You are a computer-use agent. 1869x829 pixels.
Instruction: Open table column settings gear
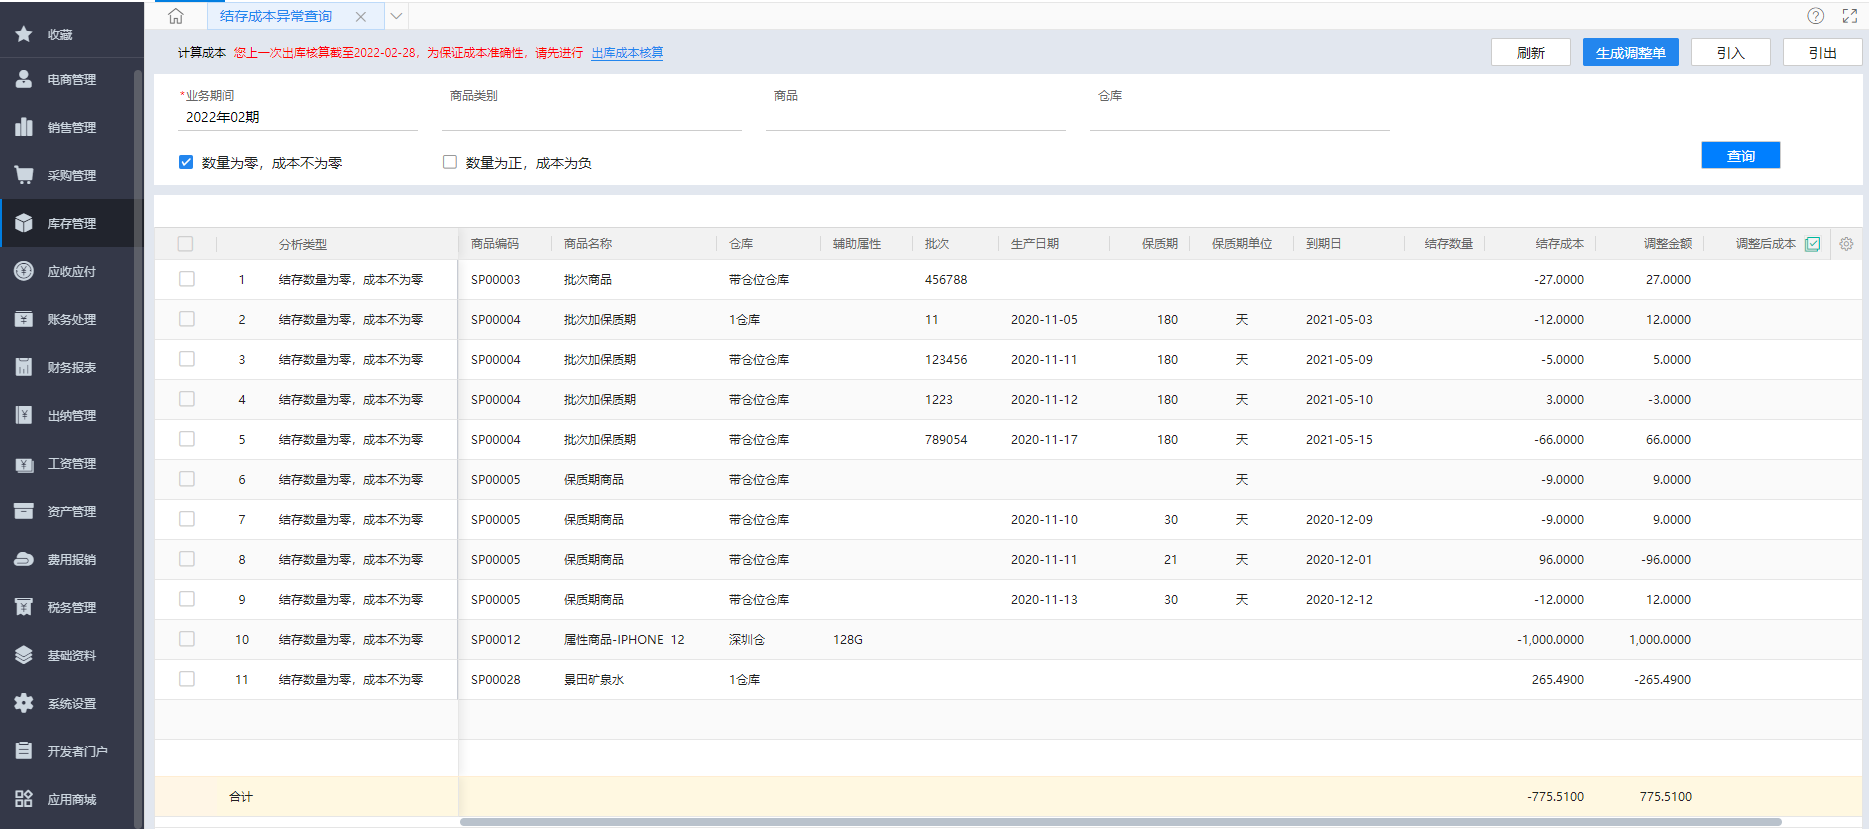pos(1846,244)
